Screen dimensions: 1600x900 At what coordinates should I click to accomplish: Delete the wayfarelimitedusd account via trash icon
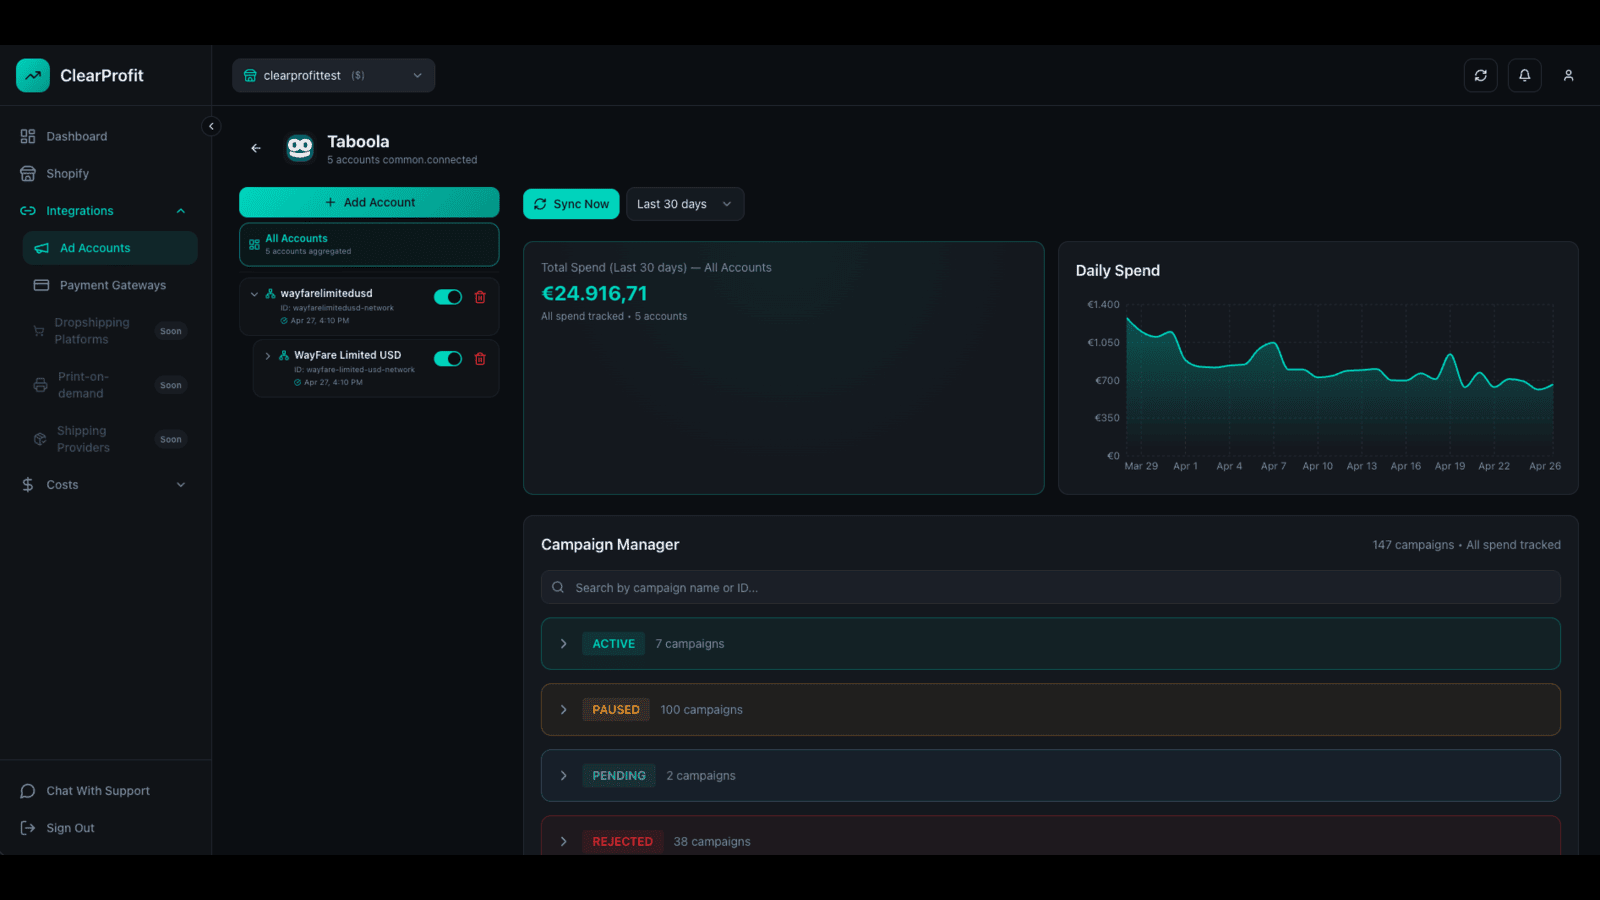pyautogui.click(x=480, y=297)
